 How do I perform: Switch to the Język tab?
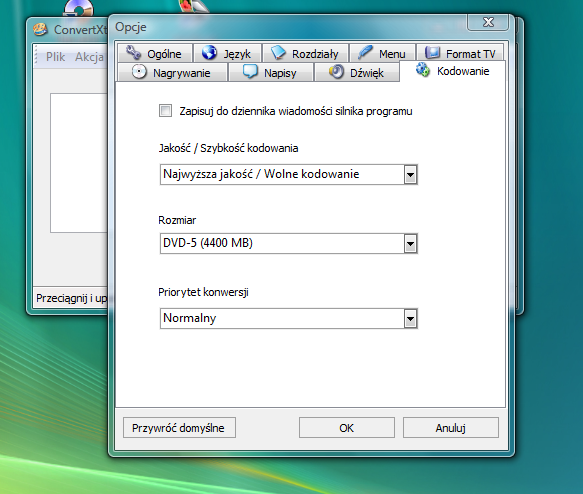(227, 53)
